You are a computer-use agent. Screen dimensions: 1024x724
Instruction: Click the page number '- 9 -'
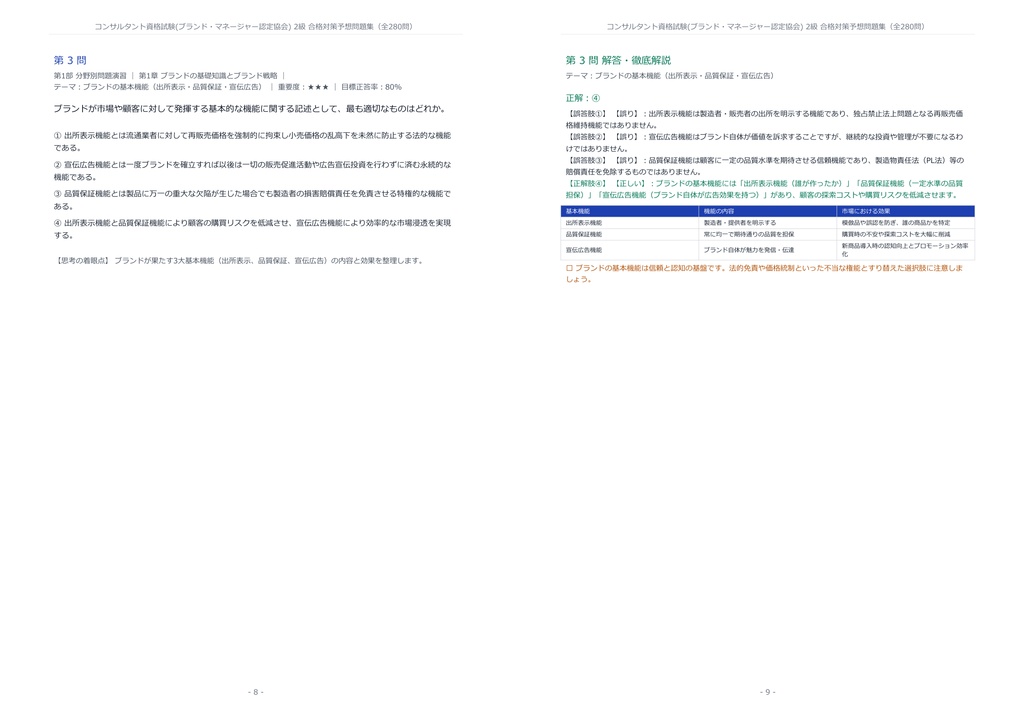pyautogui.click(x=768, y=692)
